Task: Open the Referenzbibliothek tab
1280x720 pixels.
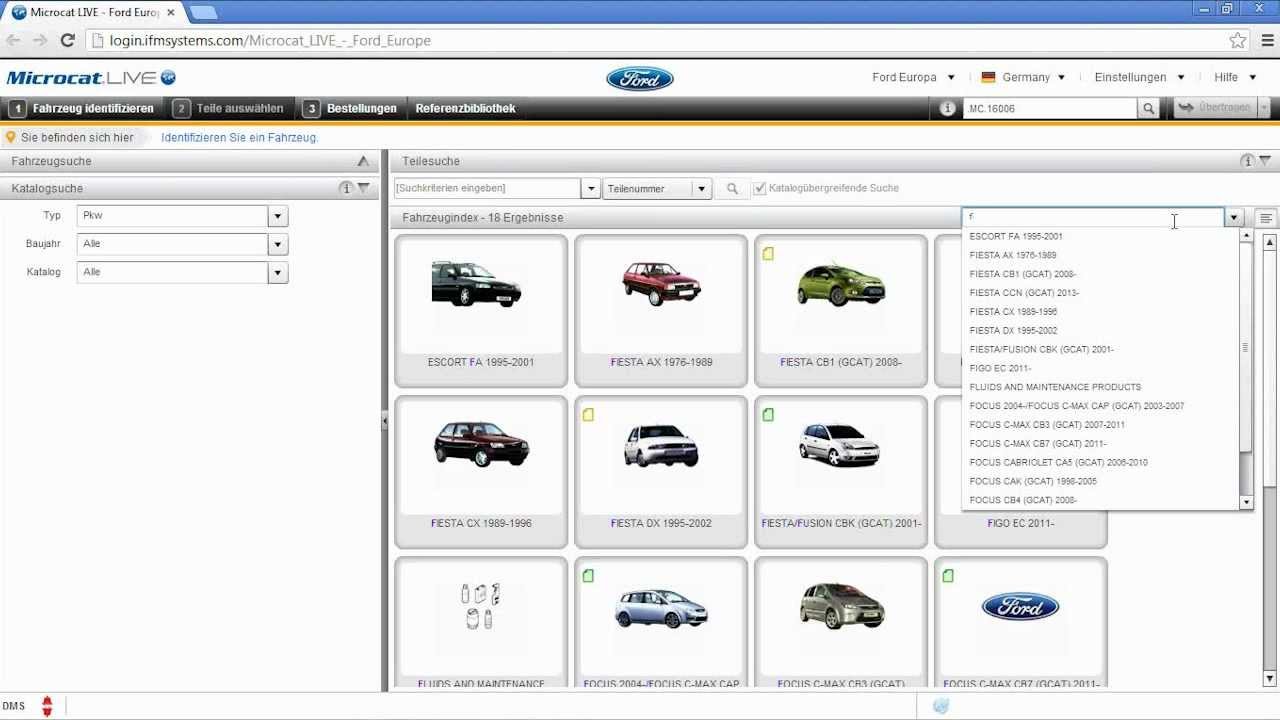Action: coord(465,108)
